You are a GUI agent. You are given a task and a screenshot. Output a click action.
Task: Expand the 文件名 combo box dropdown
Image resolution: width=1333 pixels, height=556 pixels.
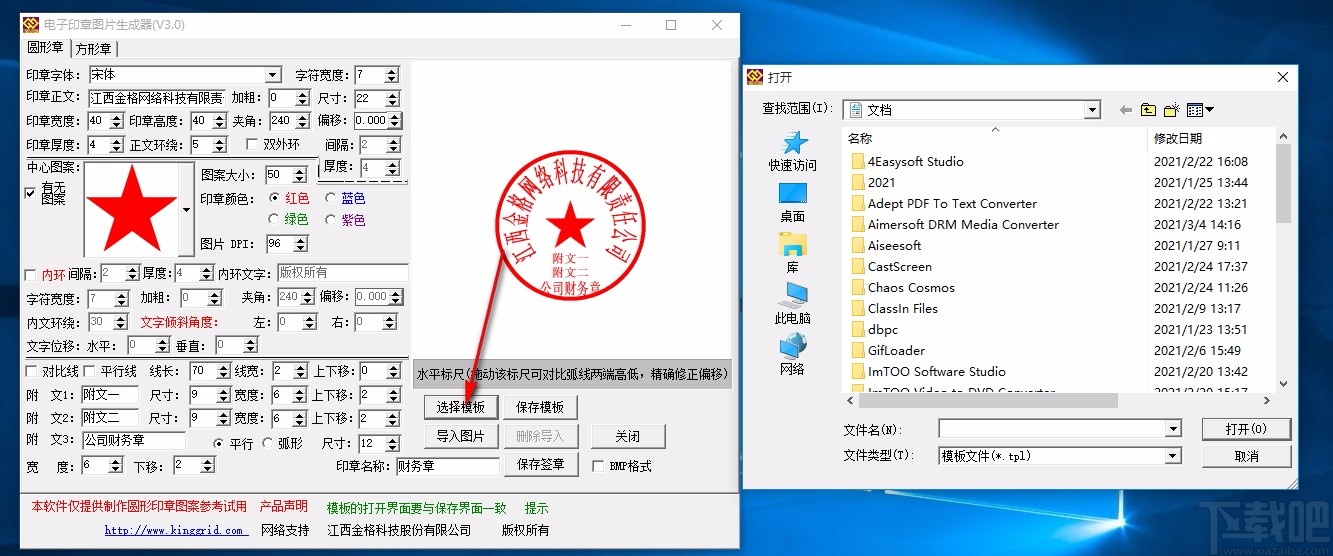[1173, 428]
